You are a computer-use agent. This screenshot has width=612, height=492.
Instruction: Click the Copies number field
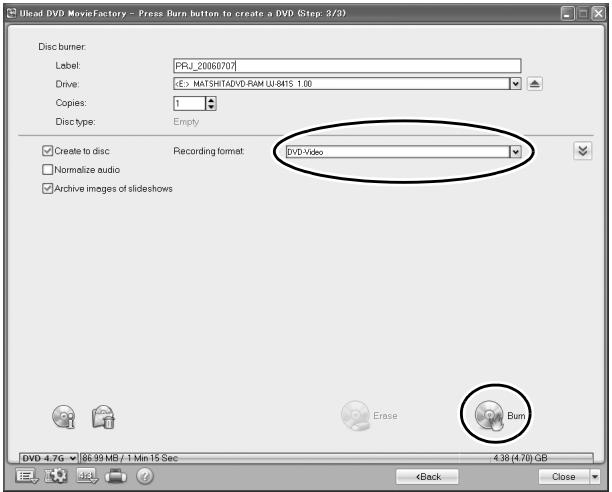click(x=189, y=103)
